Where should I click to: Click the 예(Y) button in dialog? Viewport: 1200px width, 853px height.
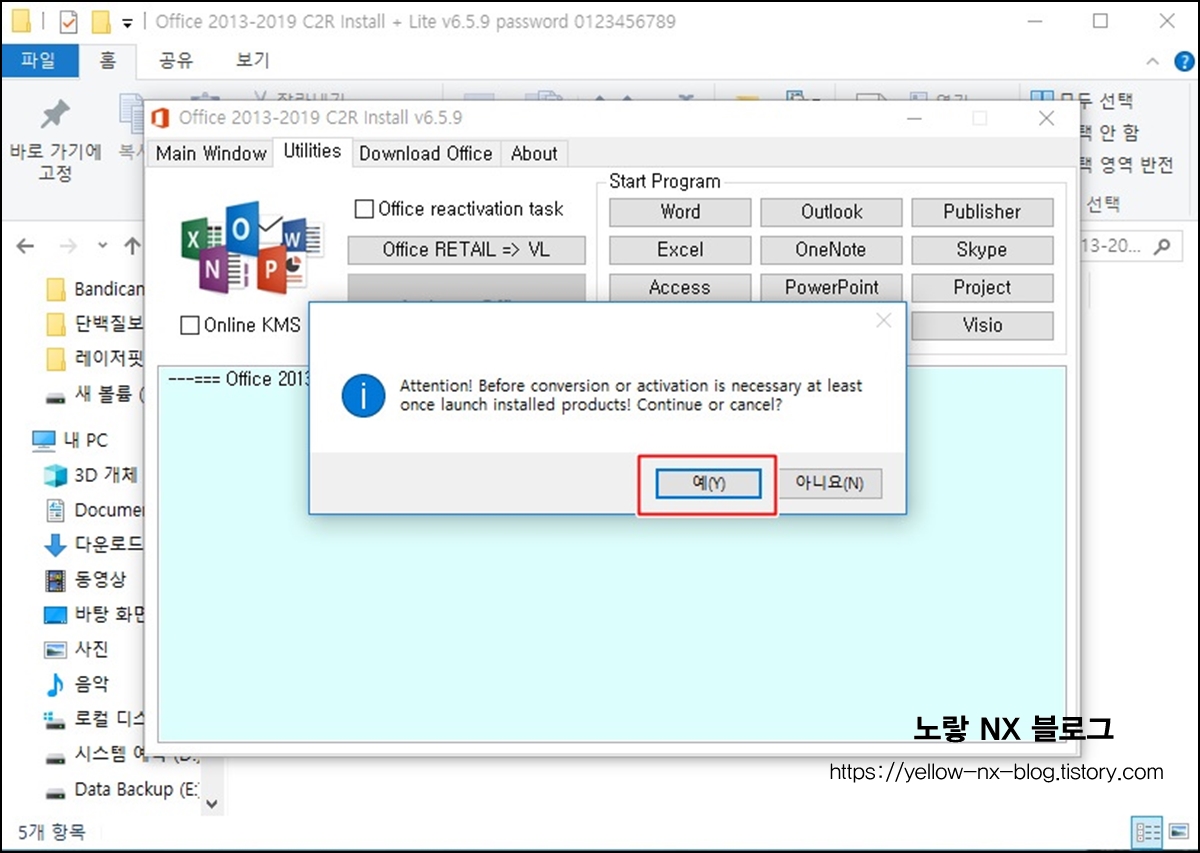pos(708,484)
